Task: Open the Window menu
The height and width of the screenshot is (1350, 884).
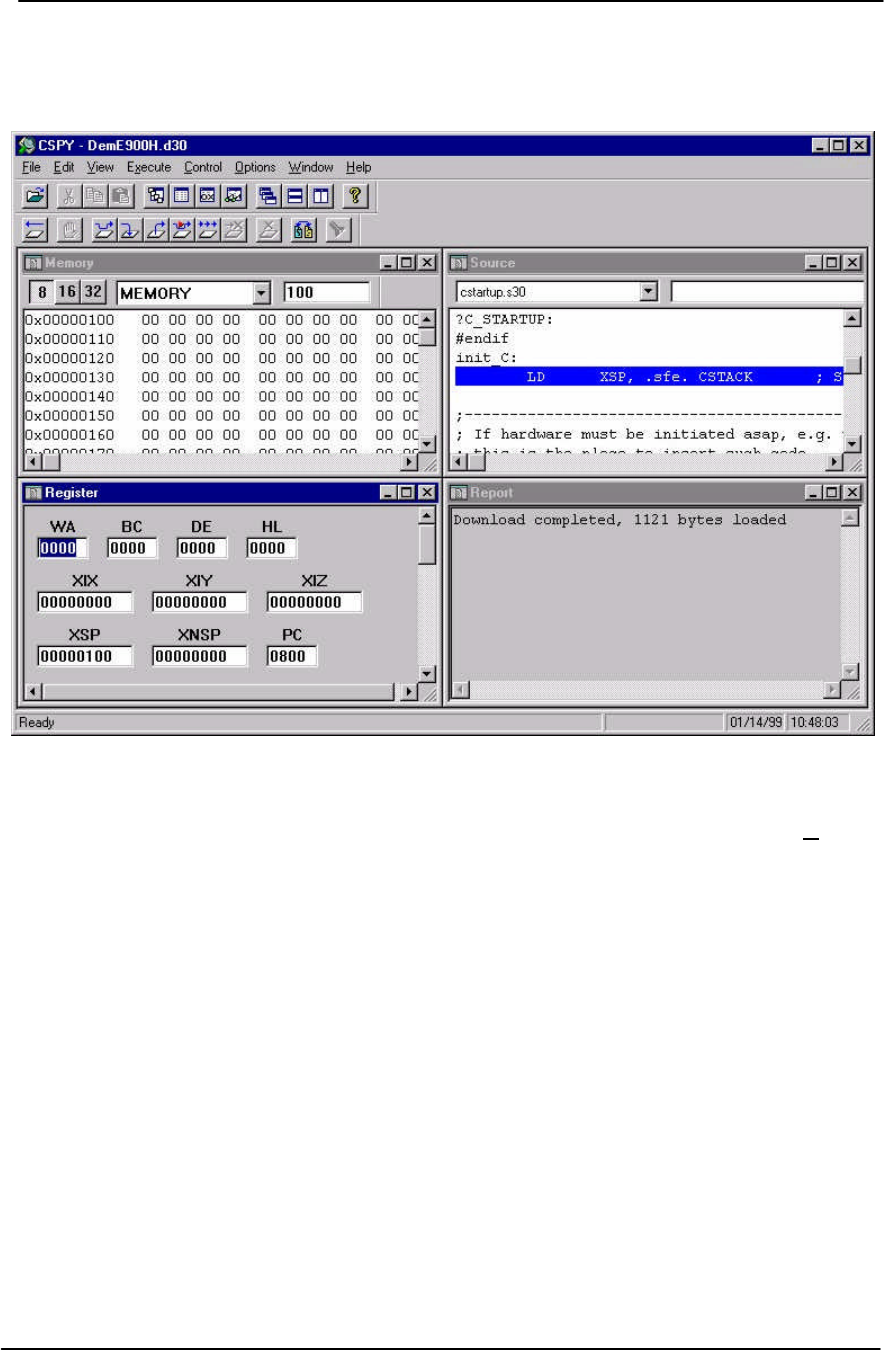Action: click(312, 168)
